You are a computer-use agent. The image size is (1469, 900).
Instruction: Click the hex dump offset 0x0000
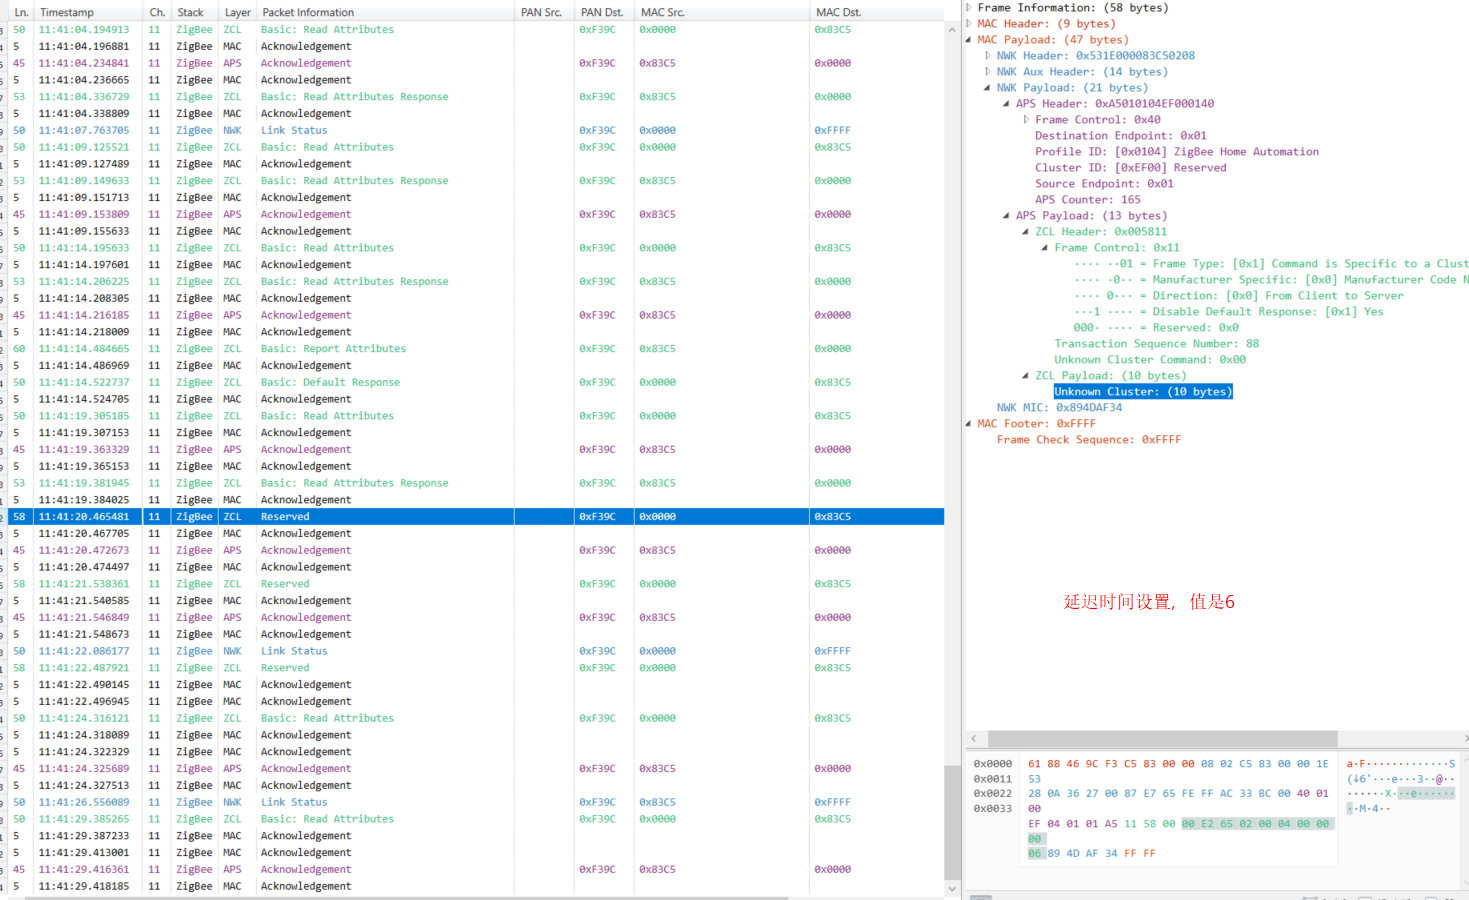[x=993, y=764]
